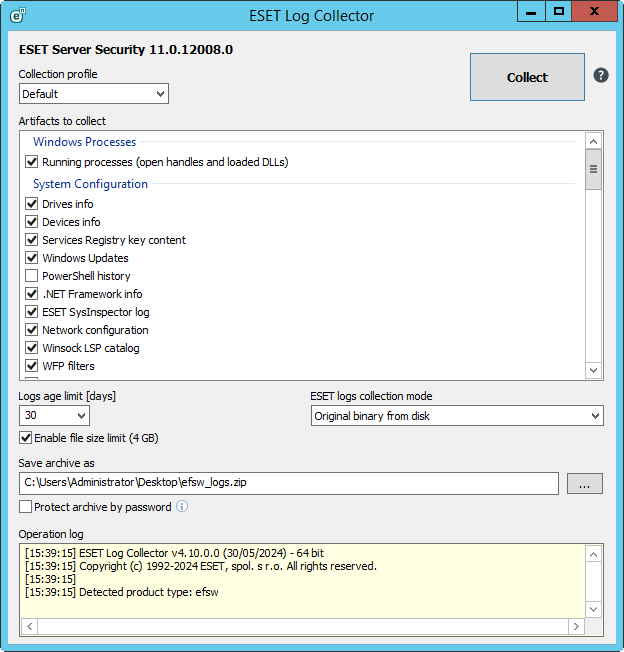624x652 pixels.
Task: Click operation log scroll up arrow
Action: [593, 554]
